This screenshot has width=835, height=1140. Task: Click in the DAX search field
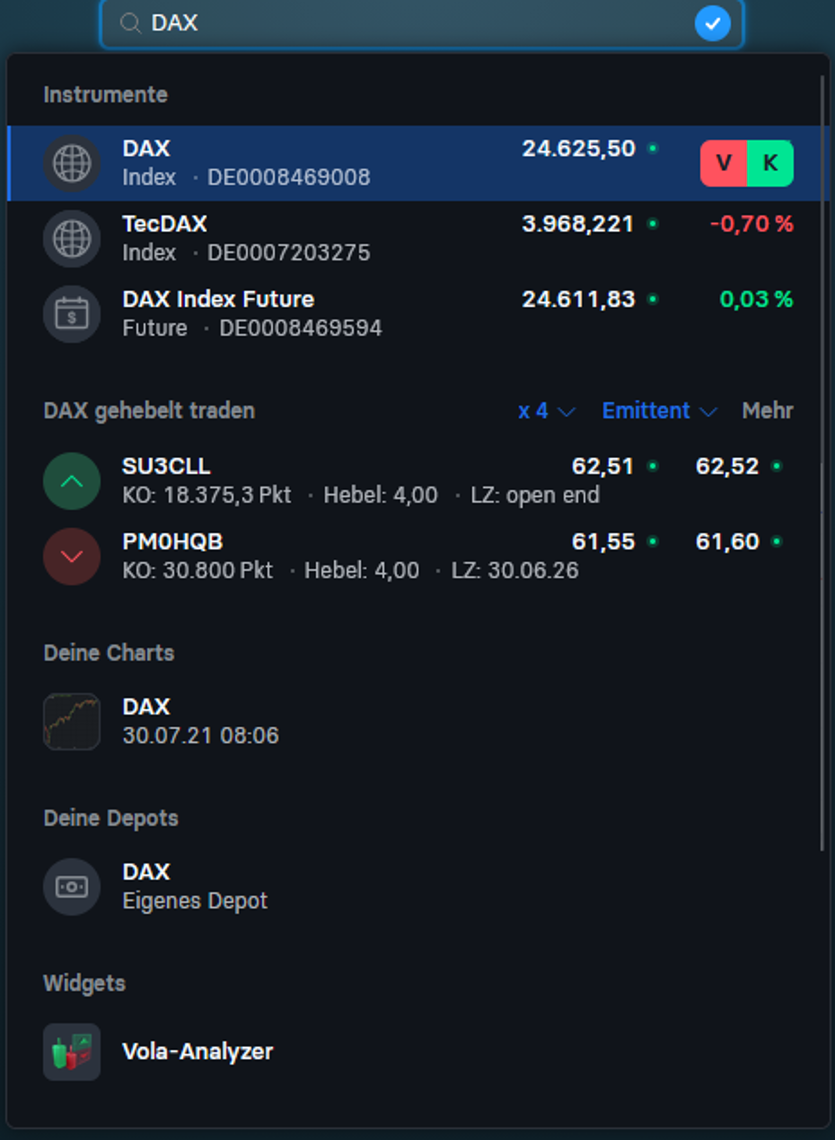(421, 23)
